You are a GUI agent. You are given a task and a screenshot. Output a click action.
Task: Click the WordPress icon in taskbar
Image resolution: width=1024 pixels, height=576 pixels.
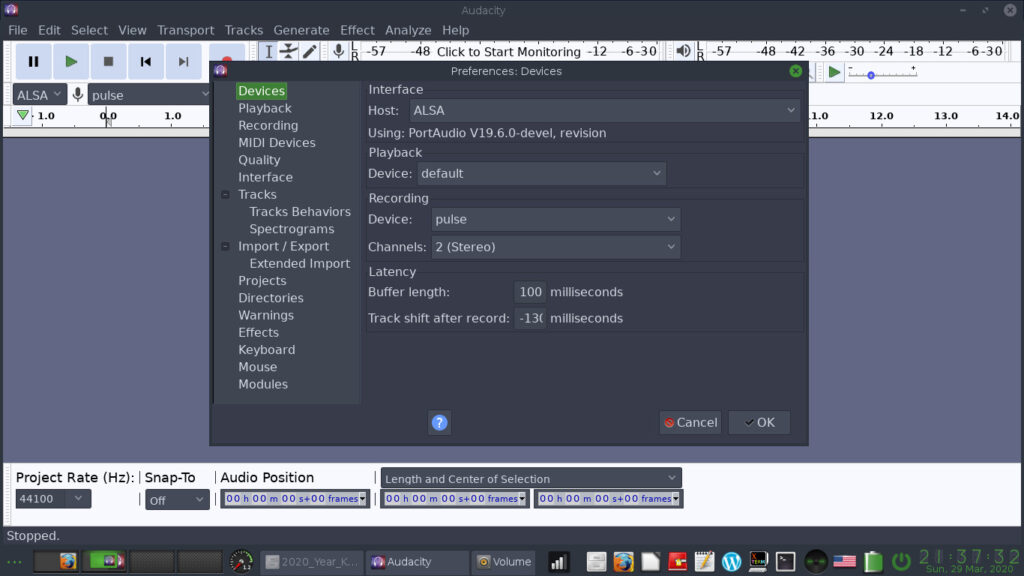tap(731, 562)
